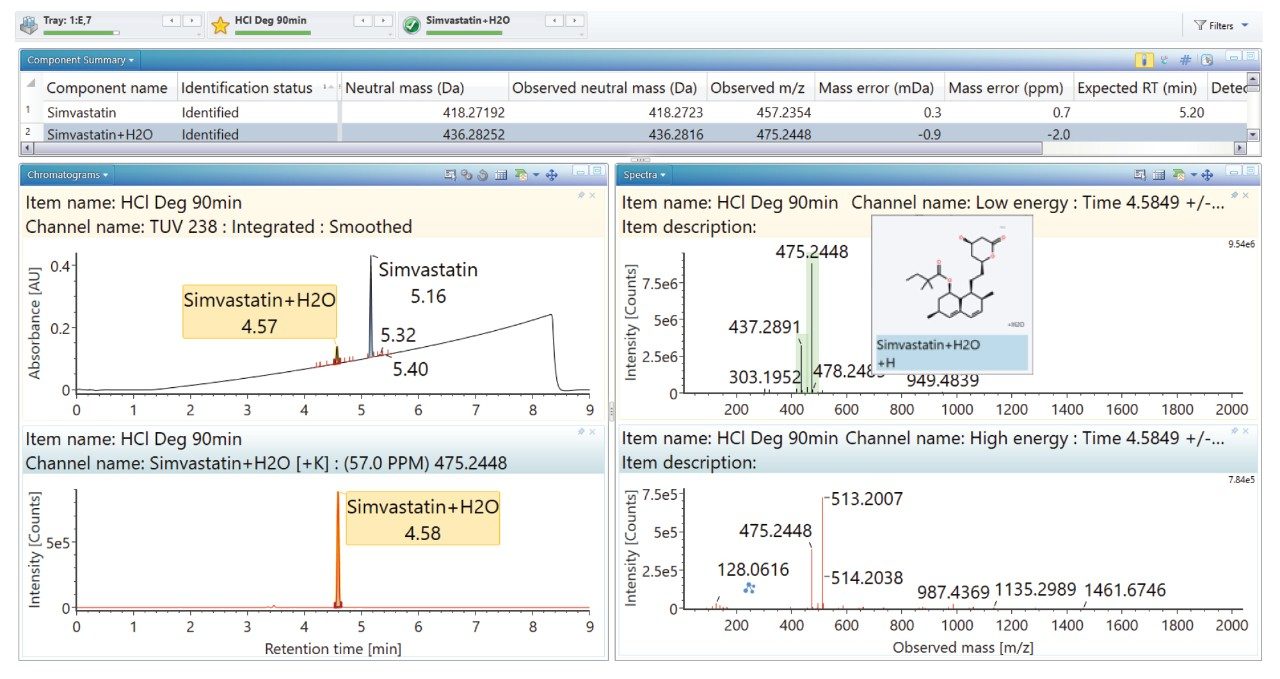Click the table icon in Chromatograms toolbar
Screen dimensions: 1280x679
501,175
